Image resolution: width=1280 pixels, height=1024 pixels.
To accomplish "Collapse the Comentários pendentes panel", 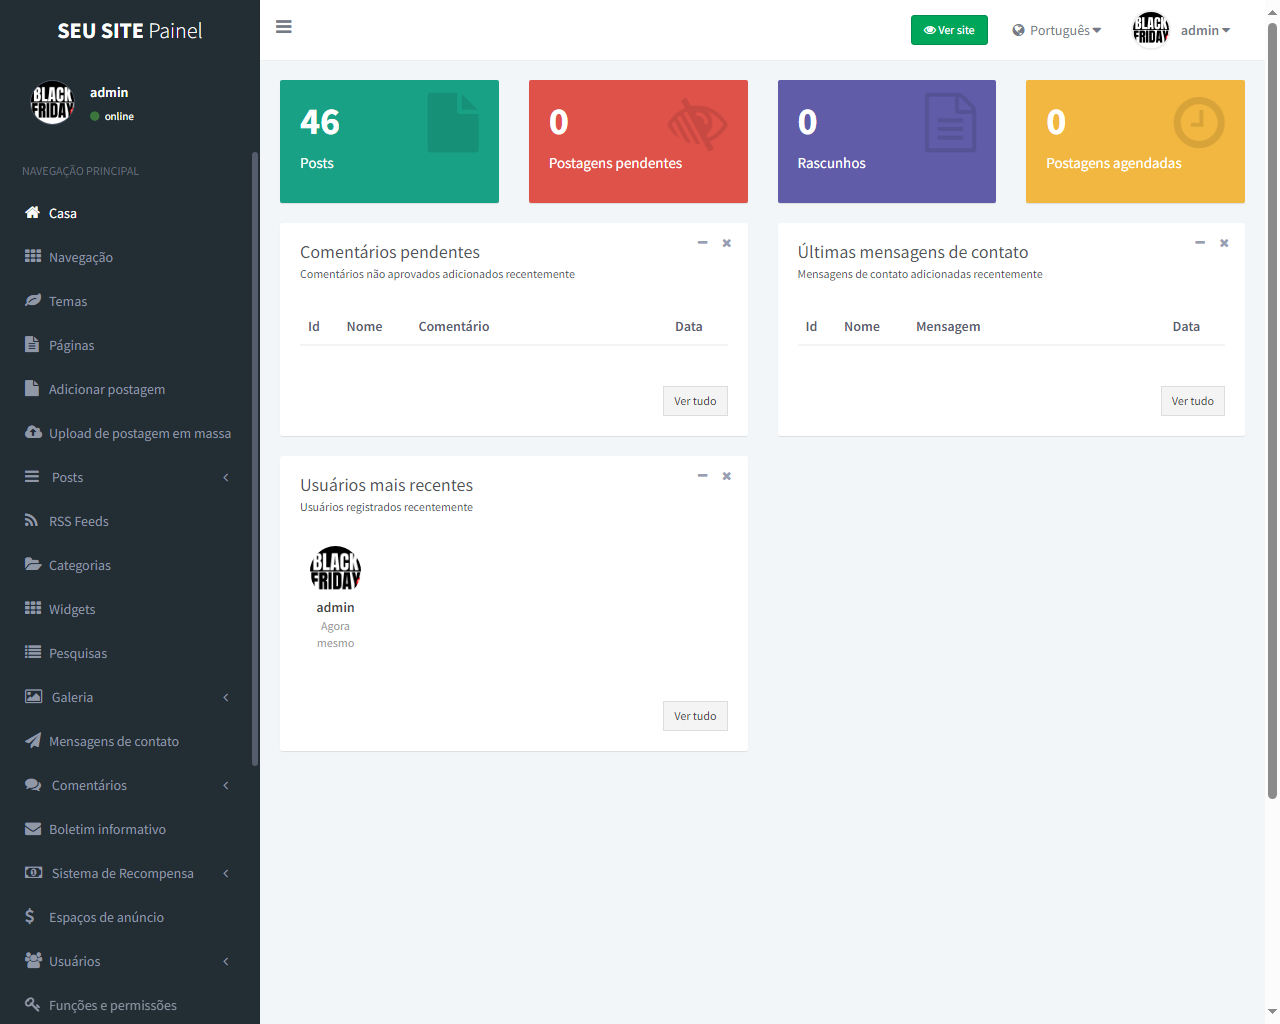I will click(702, 243).
